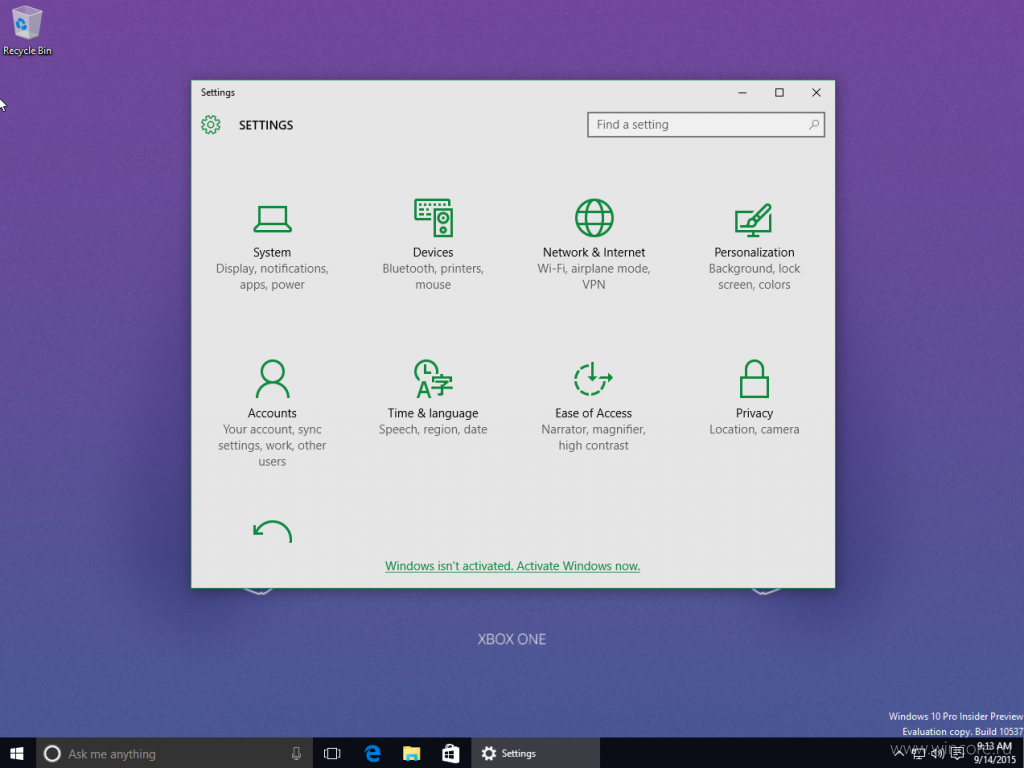Open the Recycle Bin desktop icon

point(27,31)
